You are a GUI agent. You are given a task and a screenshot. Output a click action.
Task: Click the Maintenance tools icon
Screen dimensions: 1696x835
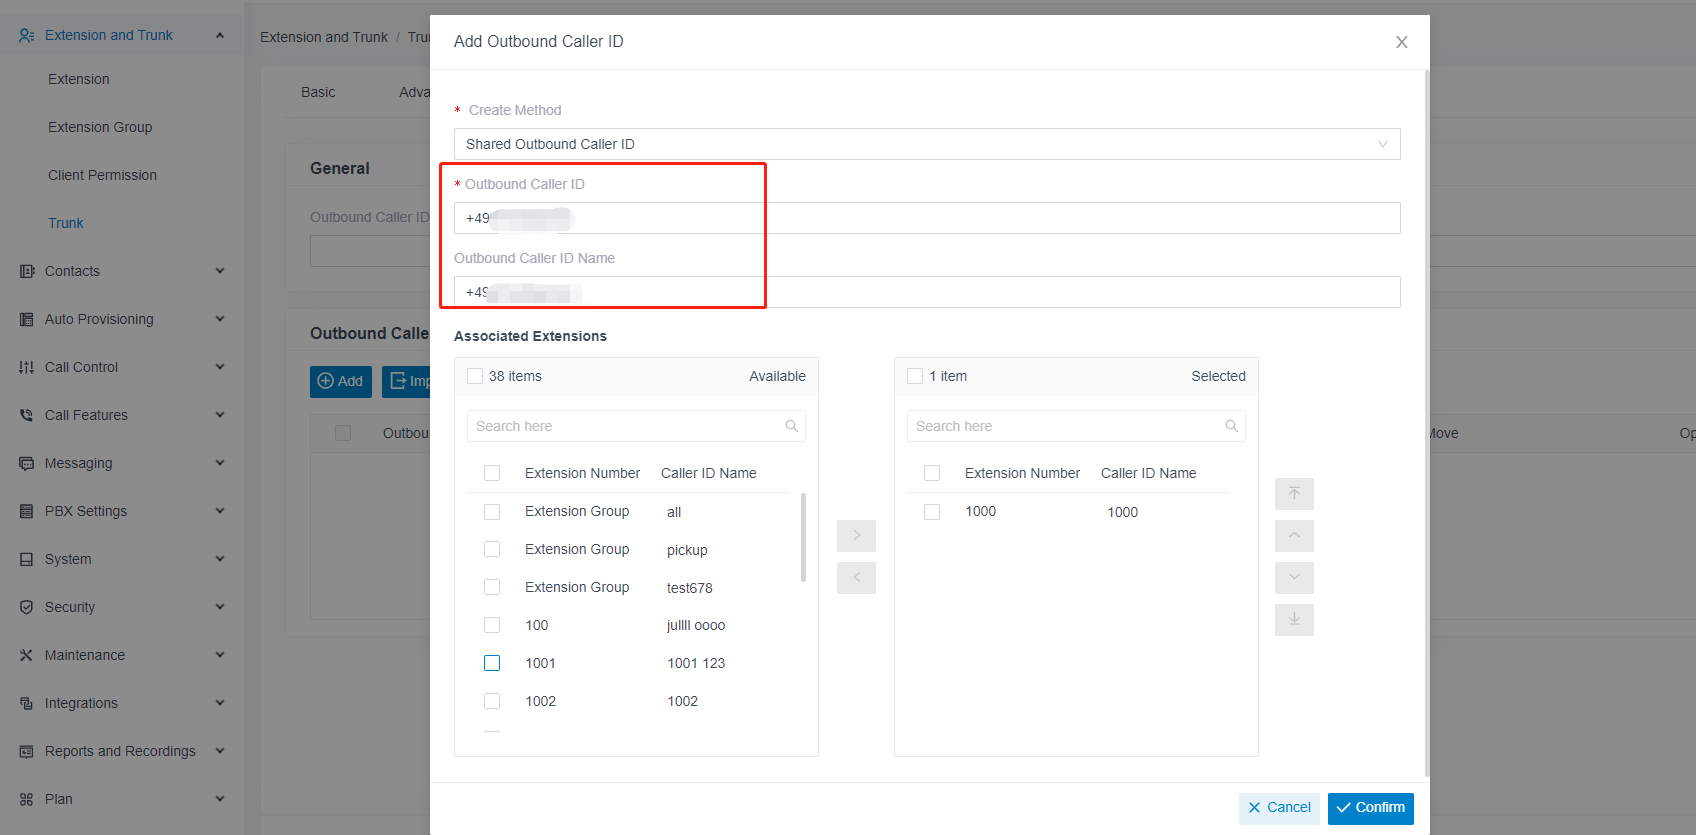27,655
